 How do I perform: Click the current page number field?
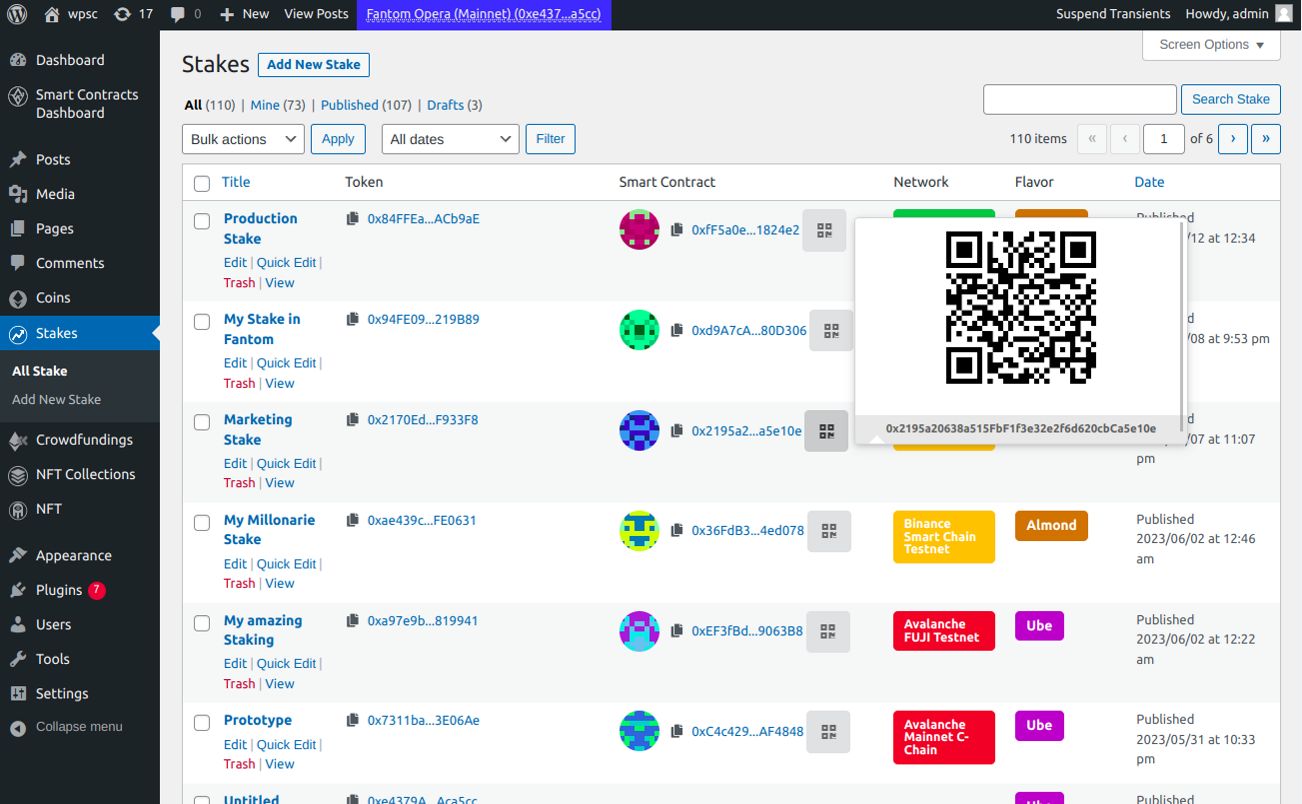point(1164,139)
